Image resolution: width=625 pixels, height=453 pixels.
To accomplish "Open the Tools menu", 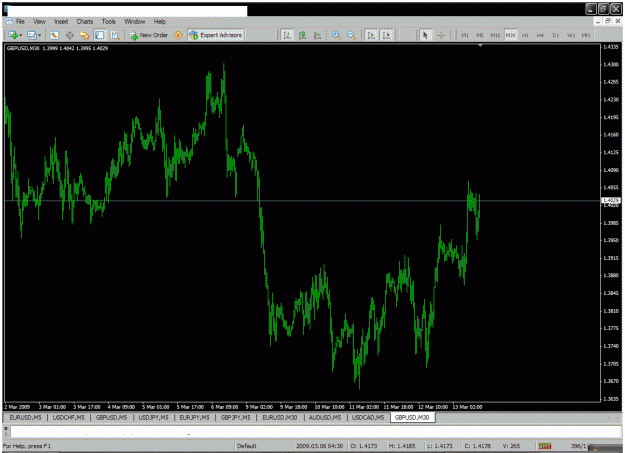I will (x=108, y=22).
